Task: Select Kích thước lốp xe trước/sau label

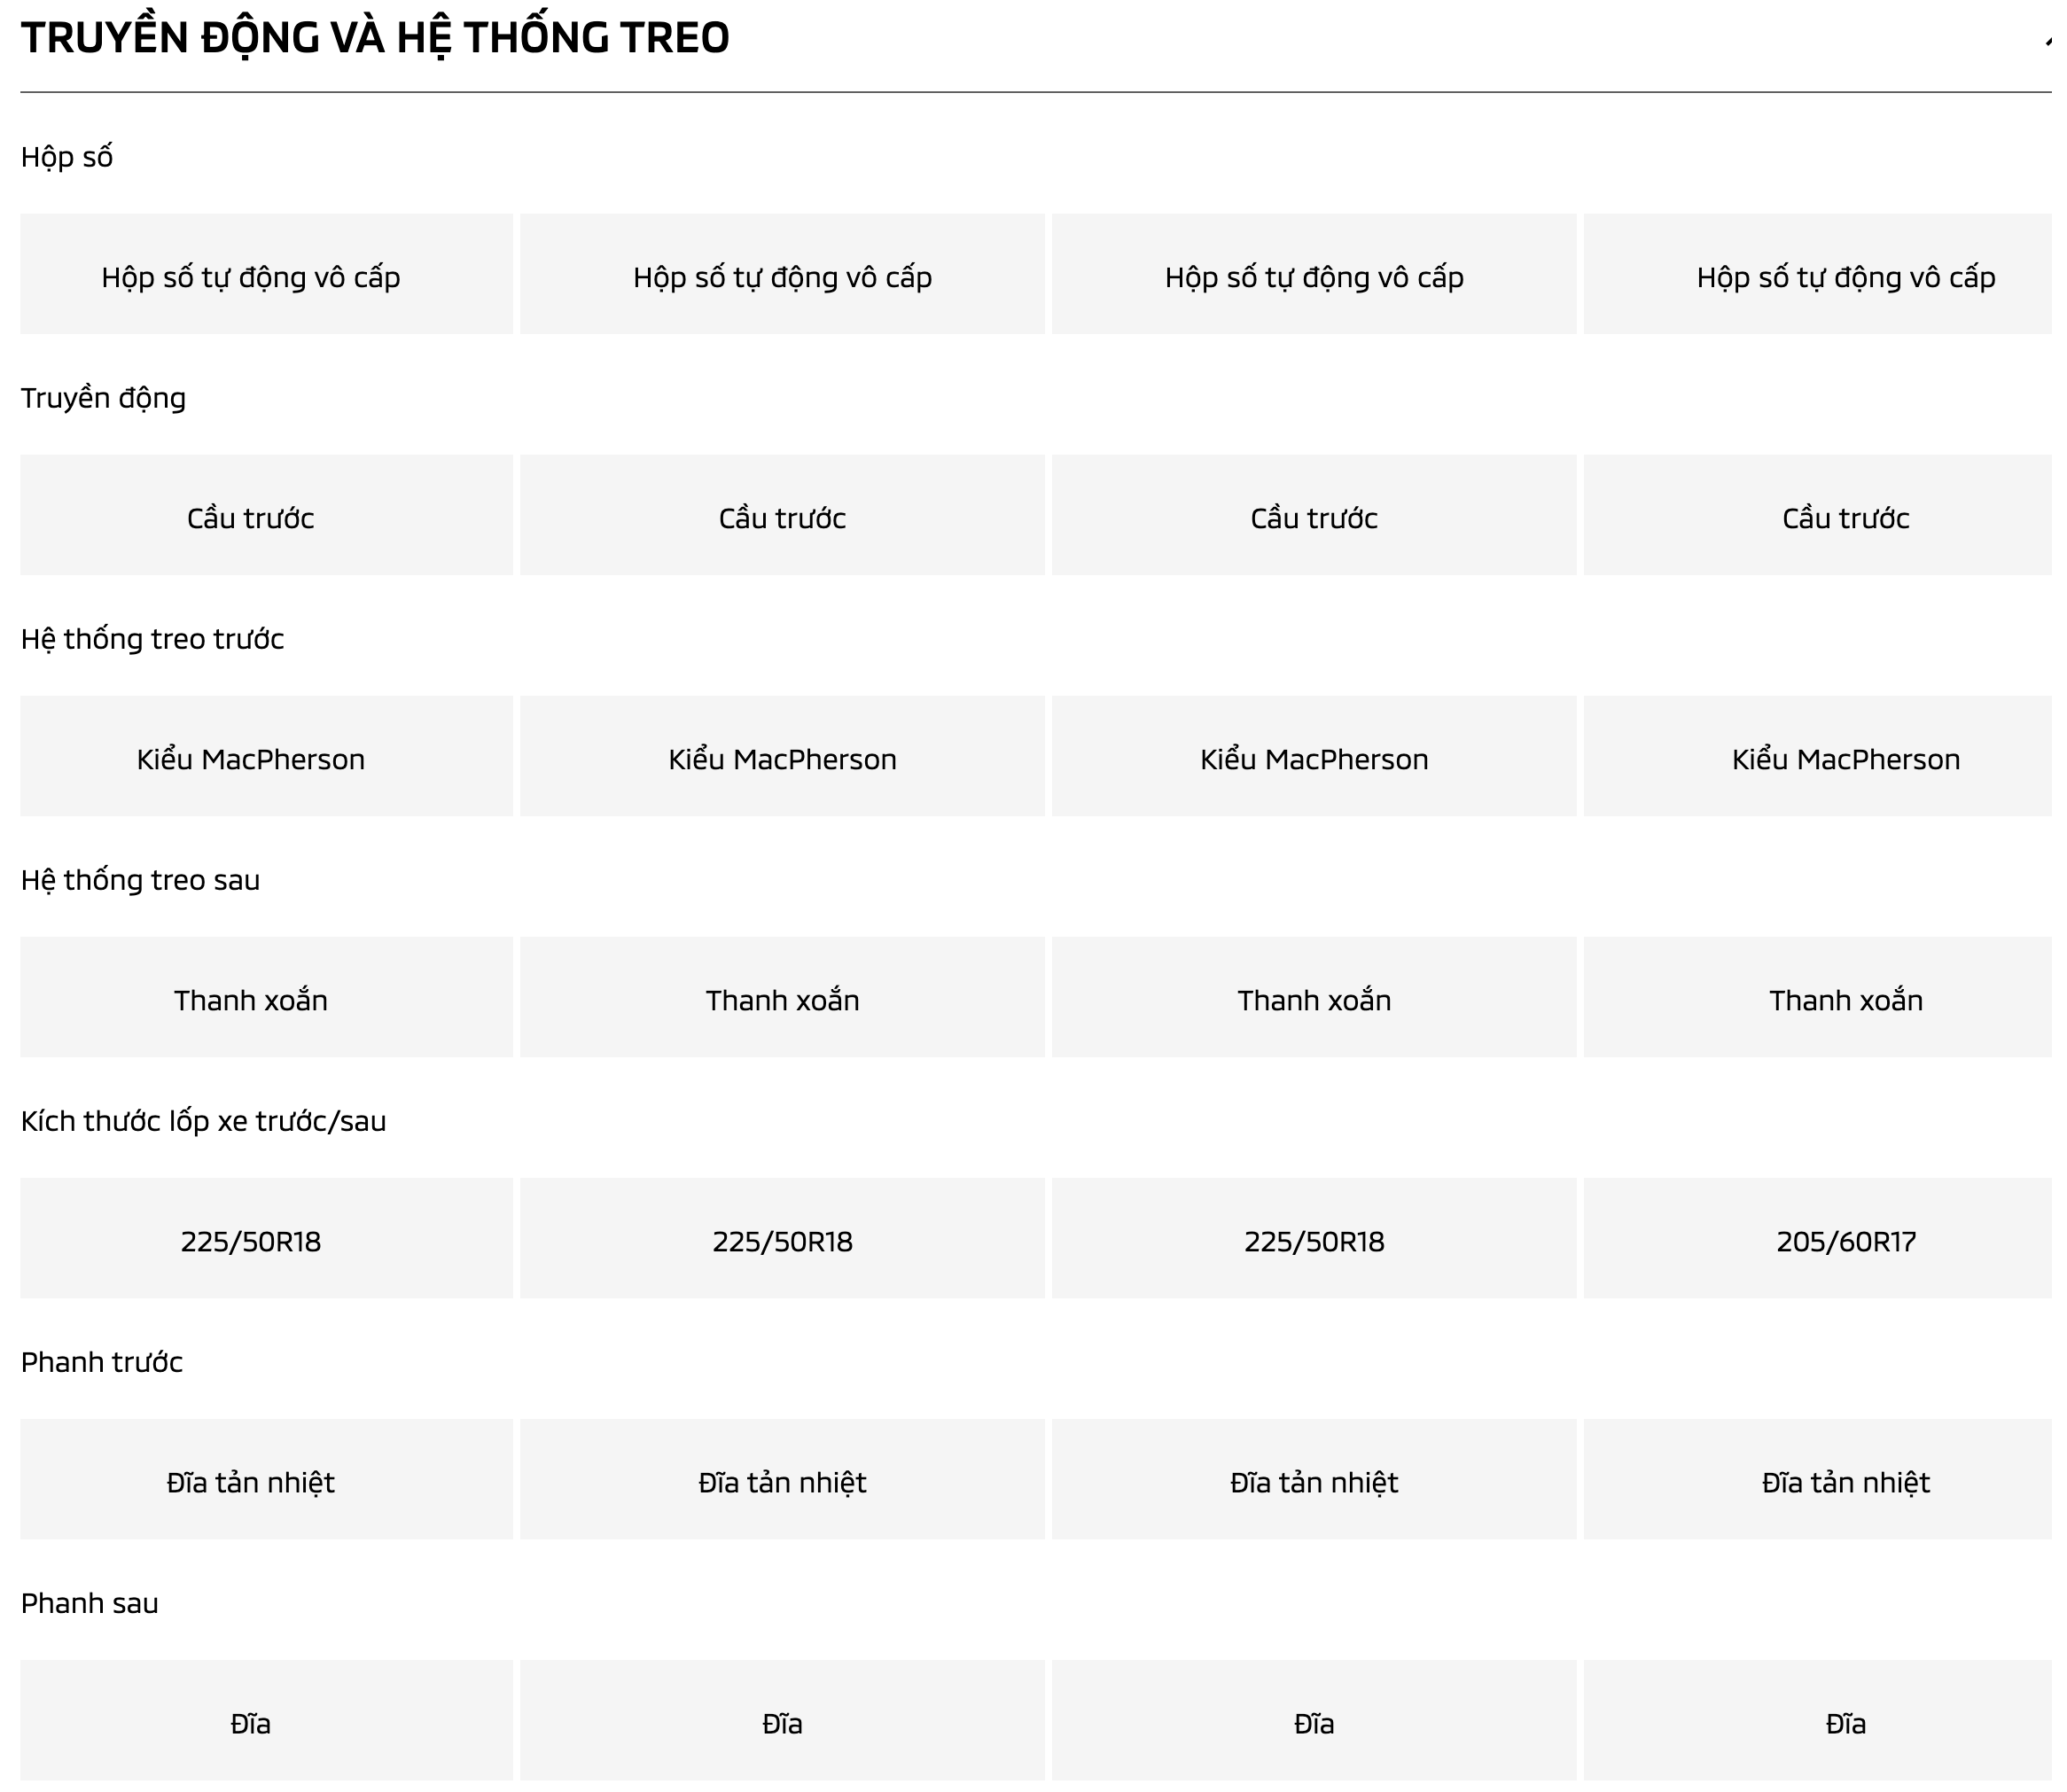Action: pos(204,1121)
